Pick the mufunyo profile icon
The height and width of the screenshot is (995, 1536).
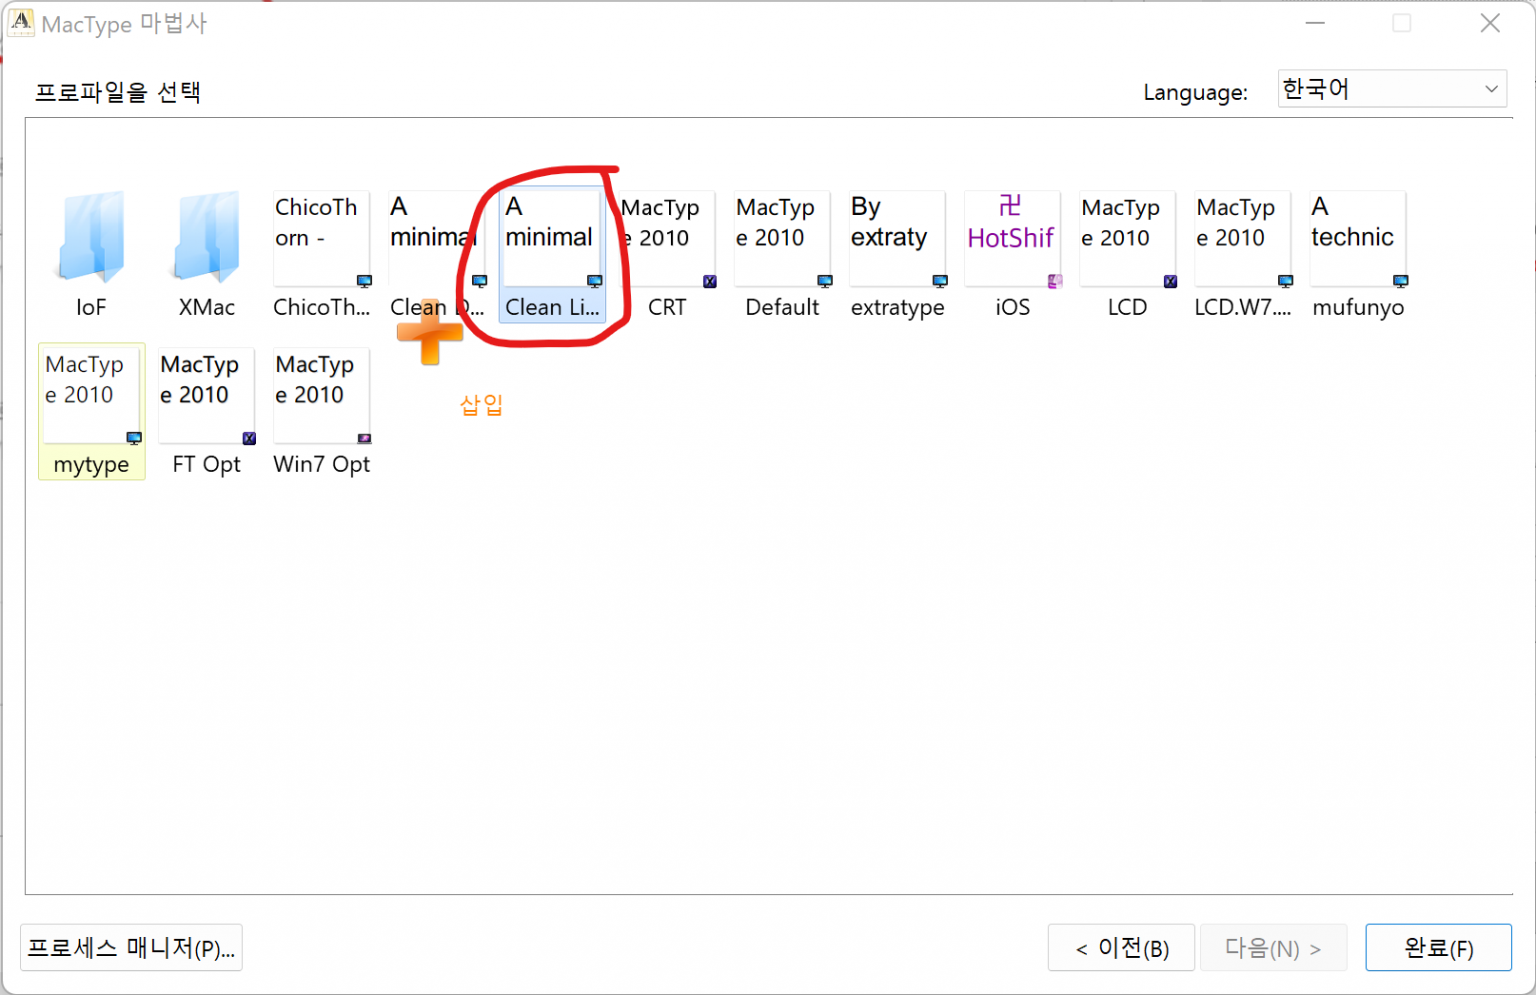tap(1358, 238)
